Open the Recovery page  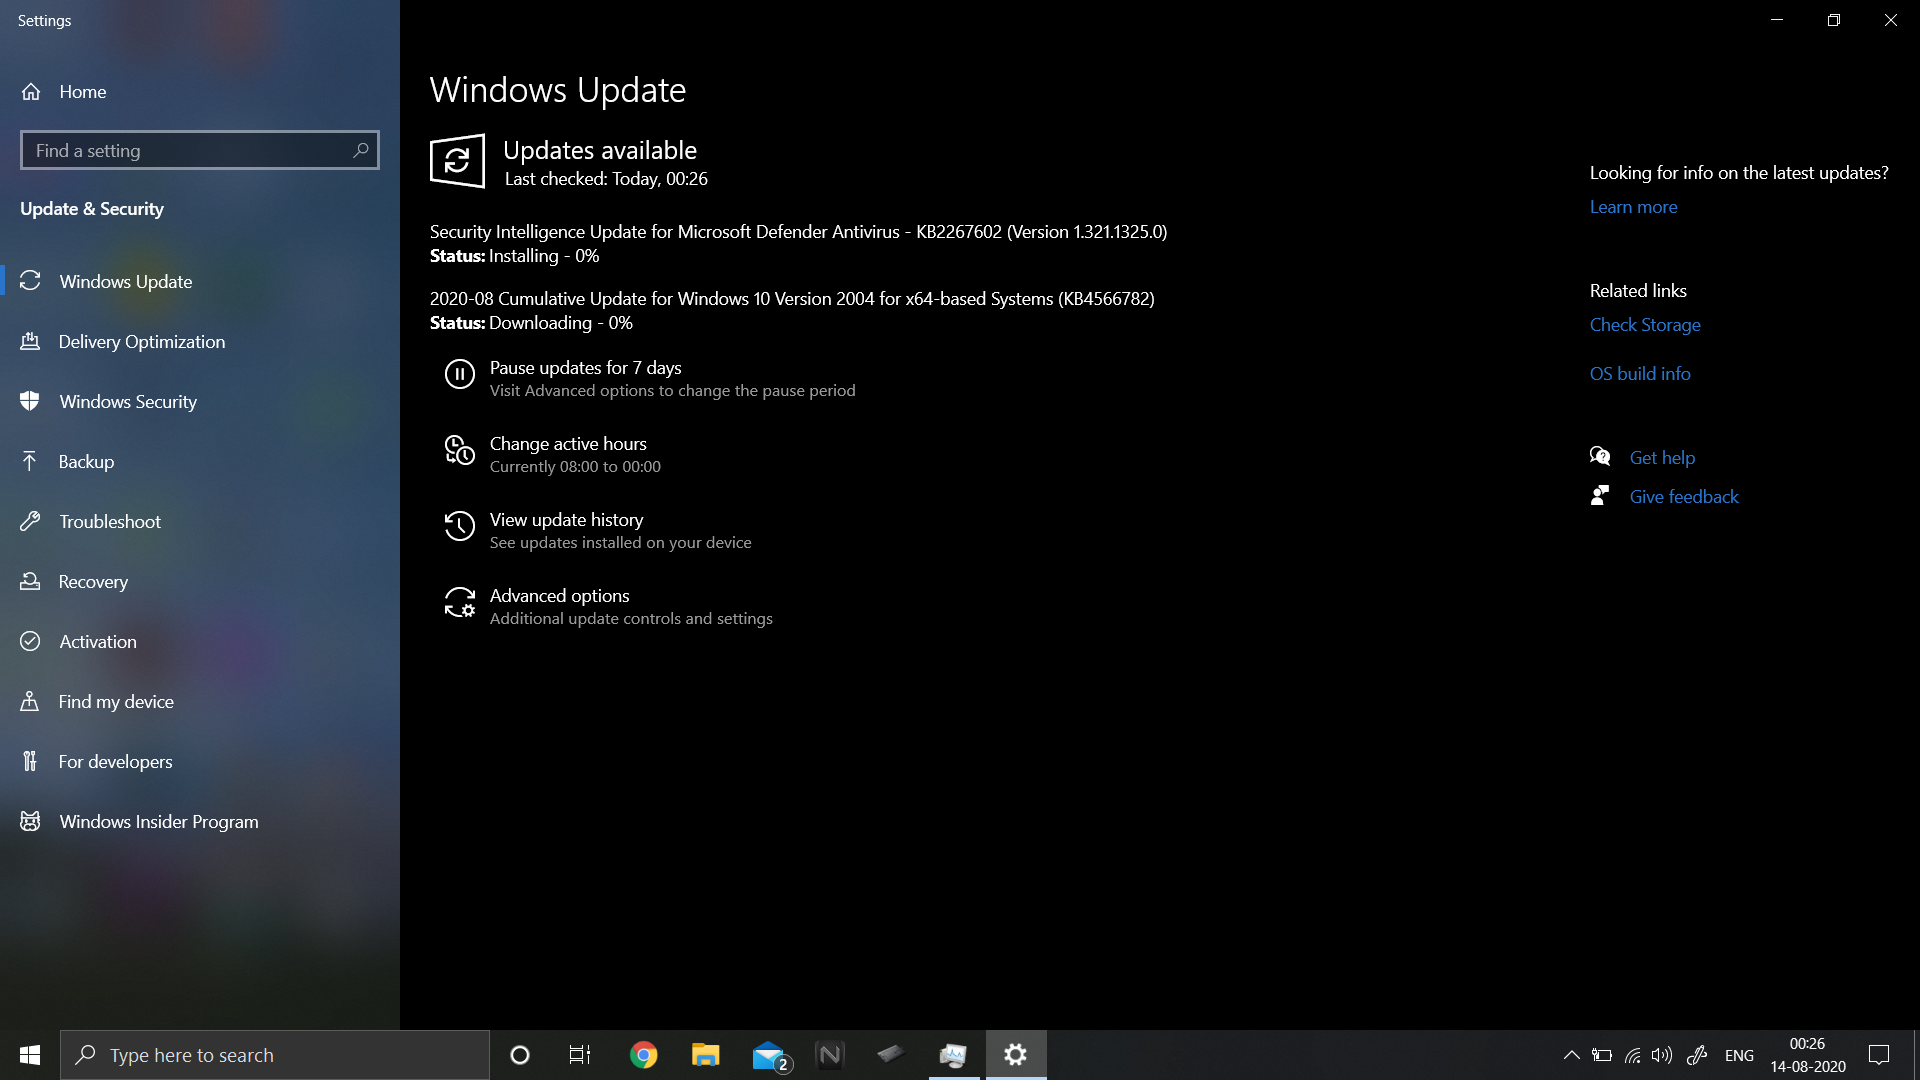point(200,581)
